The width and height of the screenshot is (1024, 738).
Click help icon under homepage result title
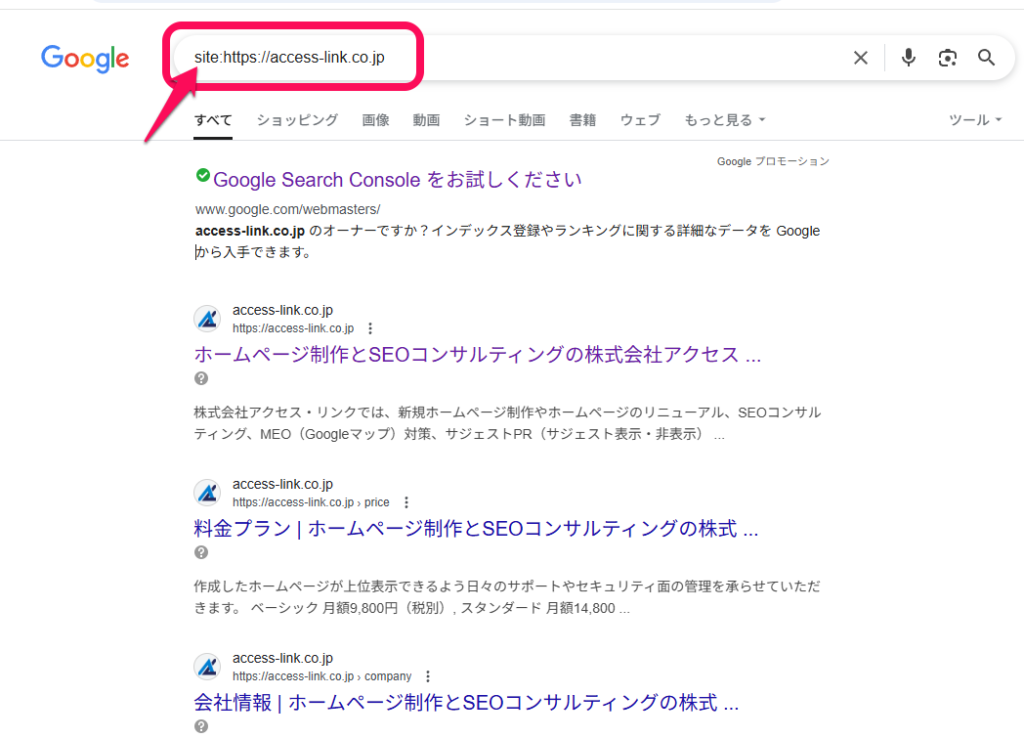(201, 378)
